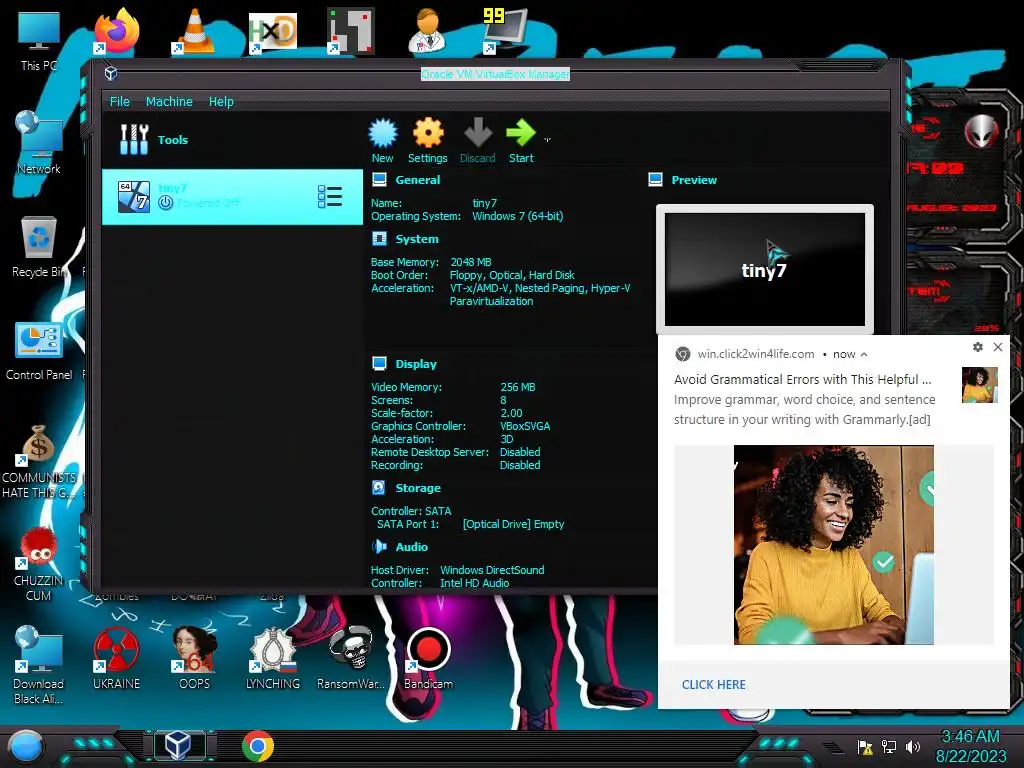Click the Action Center flag tray icon
1024x768 pixels.
pos(865,746)
